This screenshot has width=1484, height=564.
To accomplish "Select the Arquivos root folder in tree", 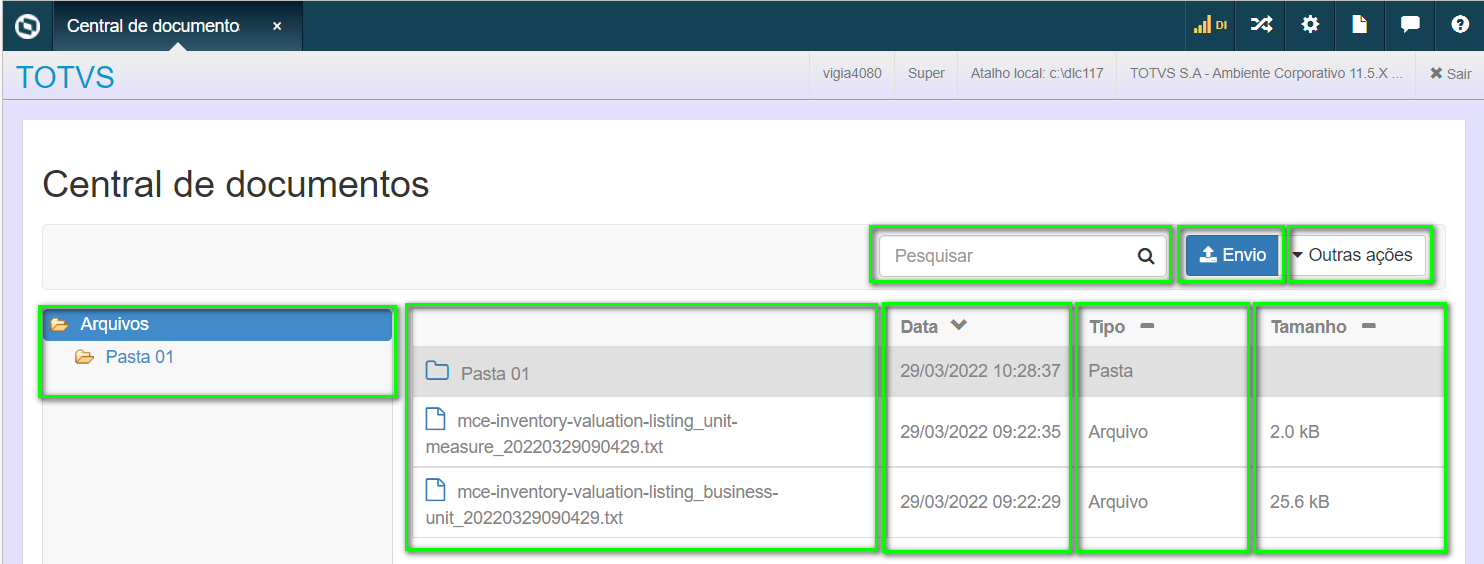I will [115, 324].
